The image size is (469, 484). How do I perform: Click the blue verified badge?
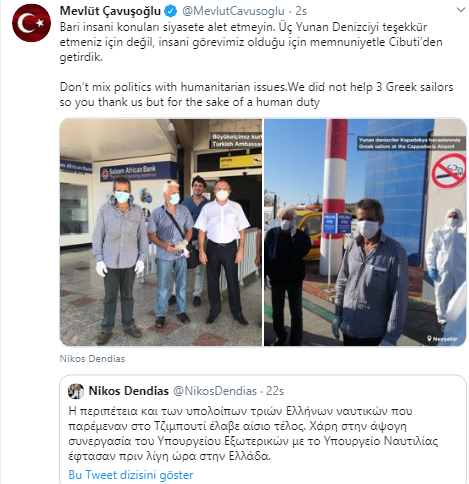(x=171, y=11)
